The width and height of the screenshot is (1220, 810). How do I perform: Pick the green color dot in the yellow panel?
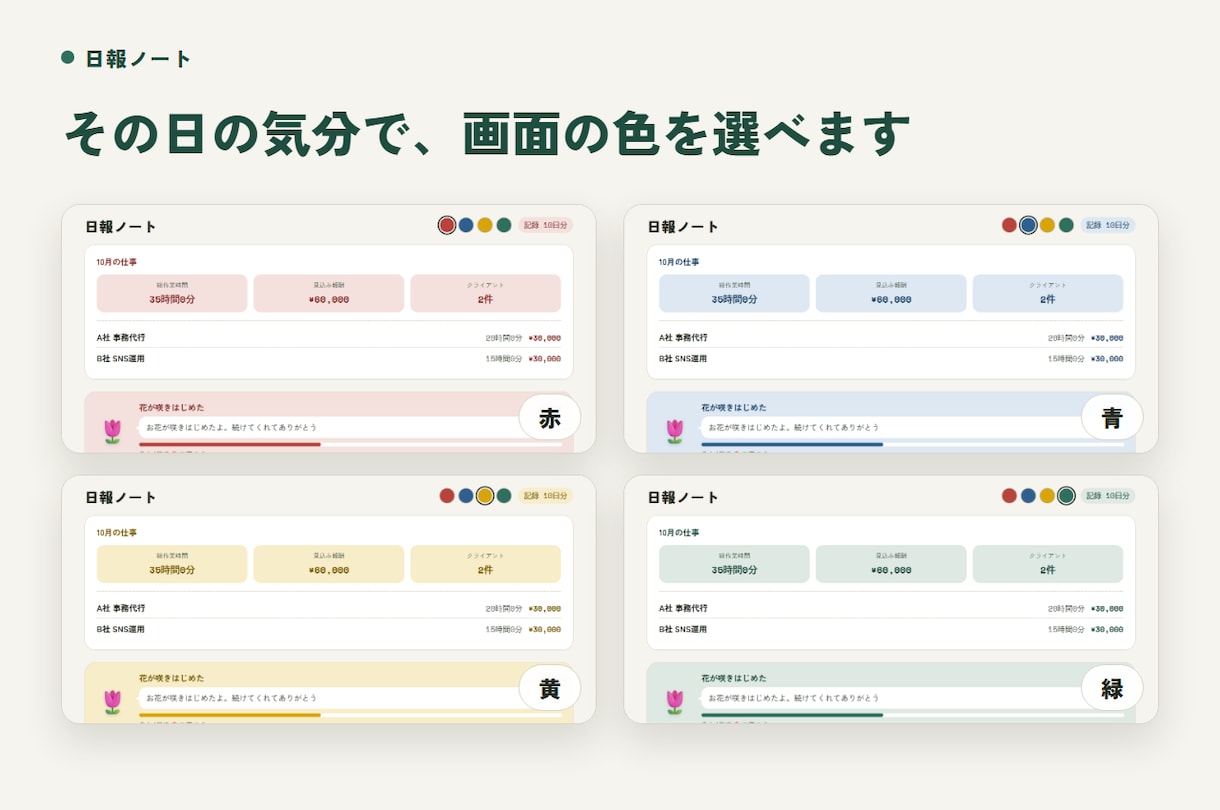coord(504,495)
